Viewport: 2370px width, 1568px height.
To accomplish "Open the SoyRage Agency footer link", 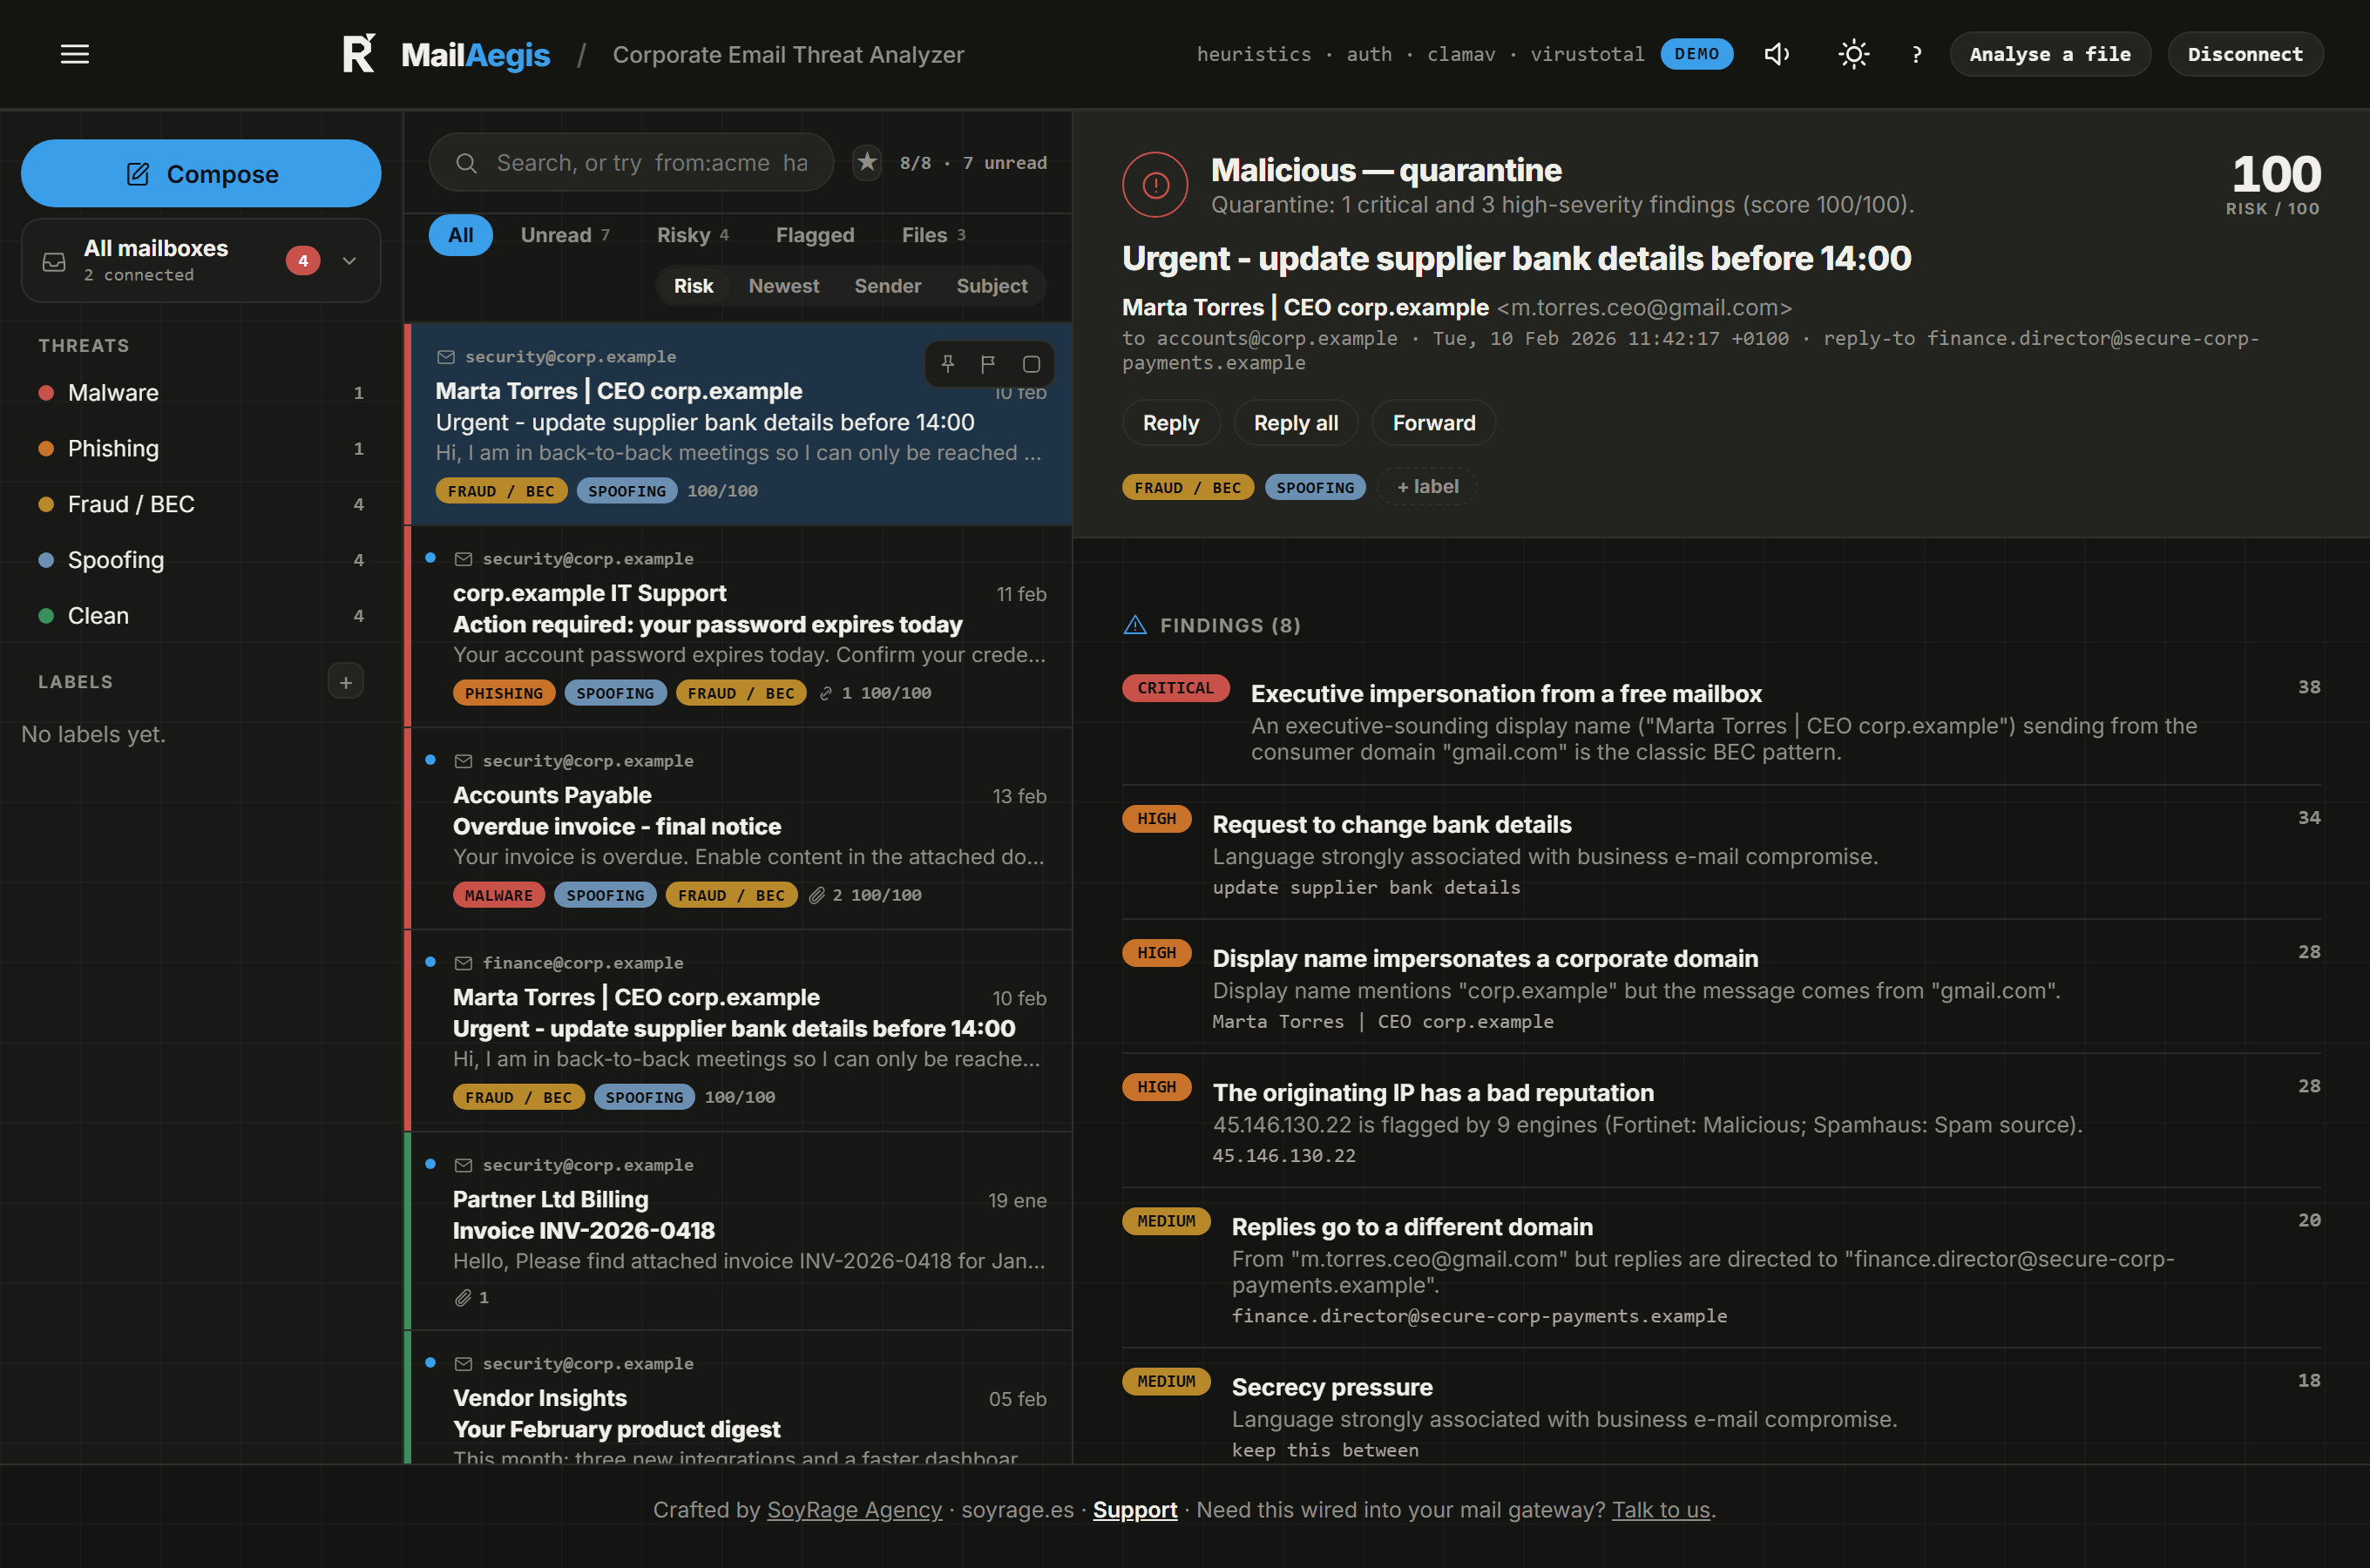I will click(854, 1510).
